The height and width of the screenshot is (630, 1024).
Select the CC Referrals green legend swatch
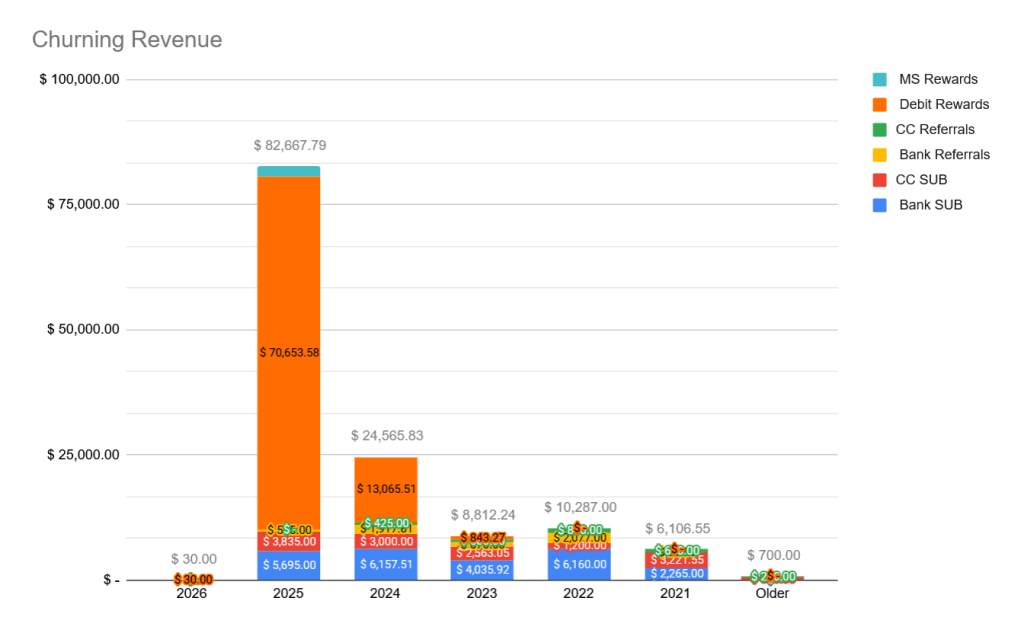pyautogui.click(x=880, y=129)
